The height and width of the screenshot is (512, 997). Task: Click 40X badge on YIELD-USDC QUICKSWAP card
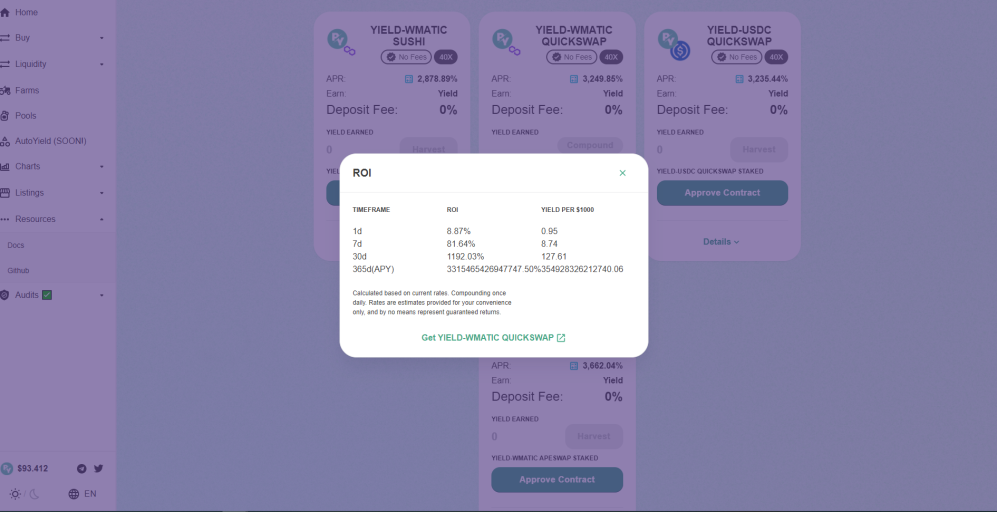point(776,57)
